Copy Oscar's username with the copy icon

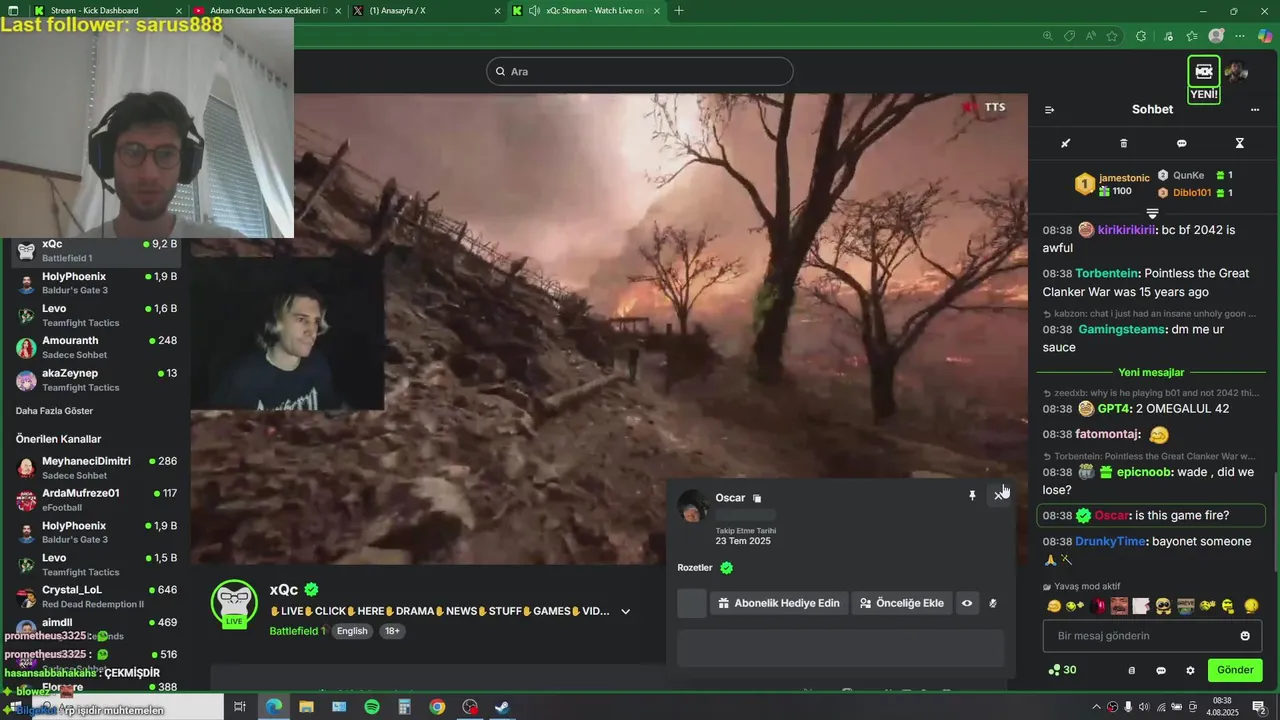(757, 498)
